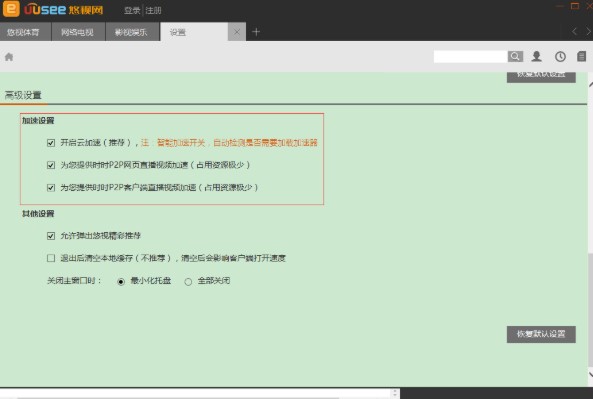Go to the home page icon

click(9, 57)
